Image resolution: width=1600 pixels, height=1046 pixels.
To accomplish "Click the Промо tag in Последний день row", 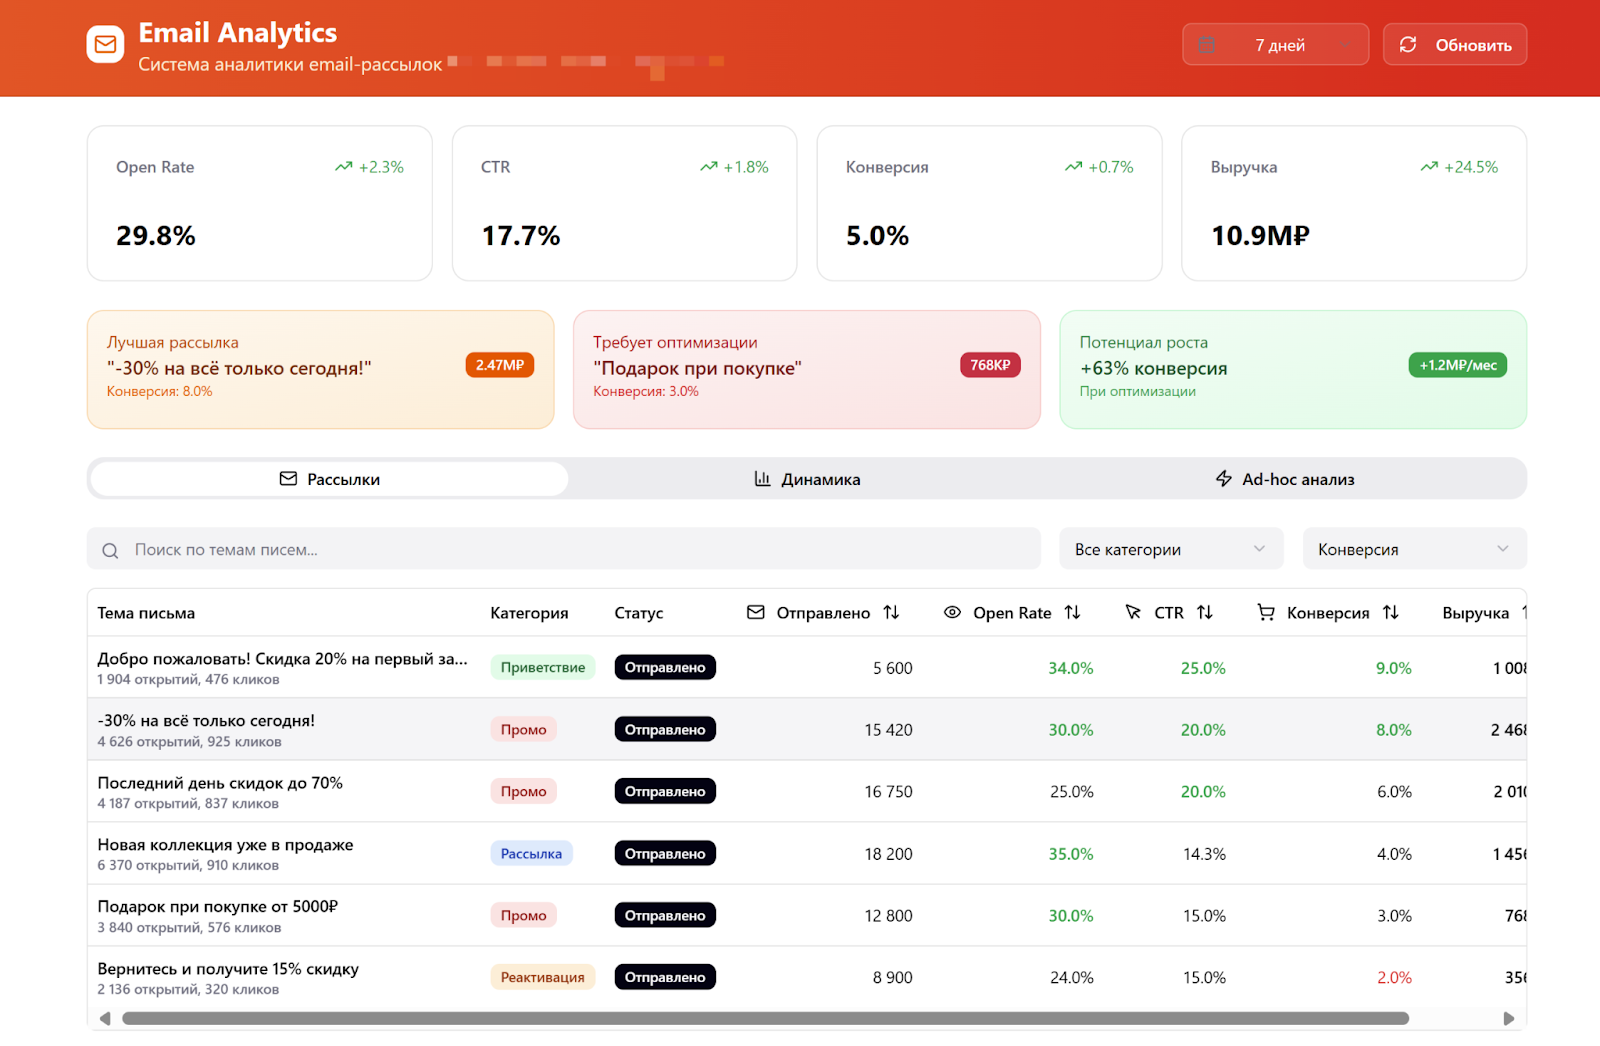I will pyautogui.click(x=523, y=791).
